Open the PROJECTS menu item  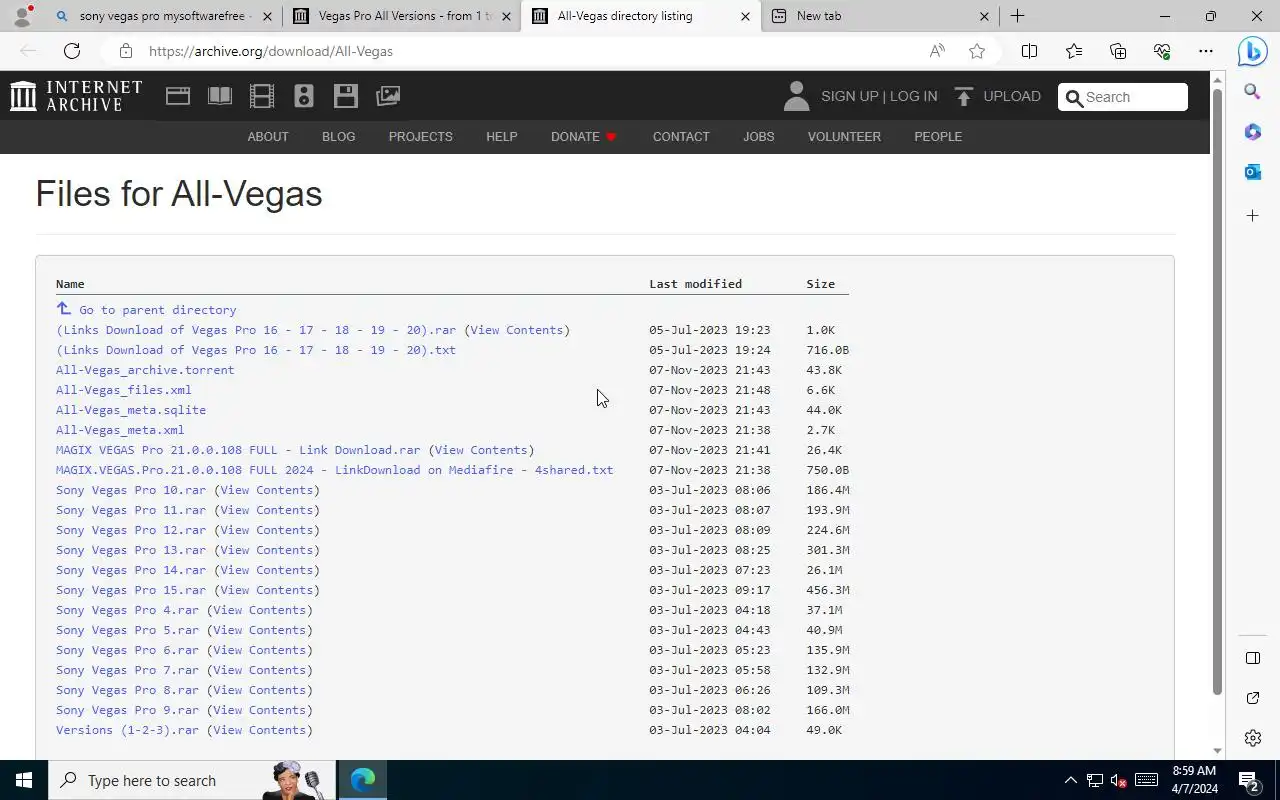[421, 136]
